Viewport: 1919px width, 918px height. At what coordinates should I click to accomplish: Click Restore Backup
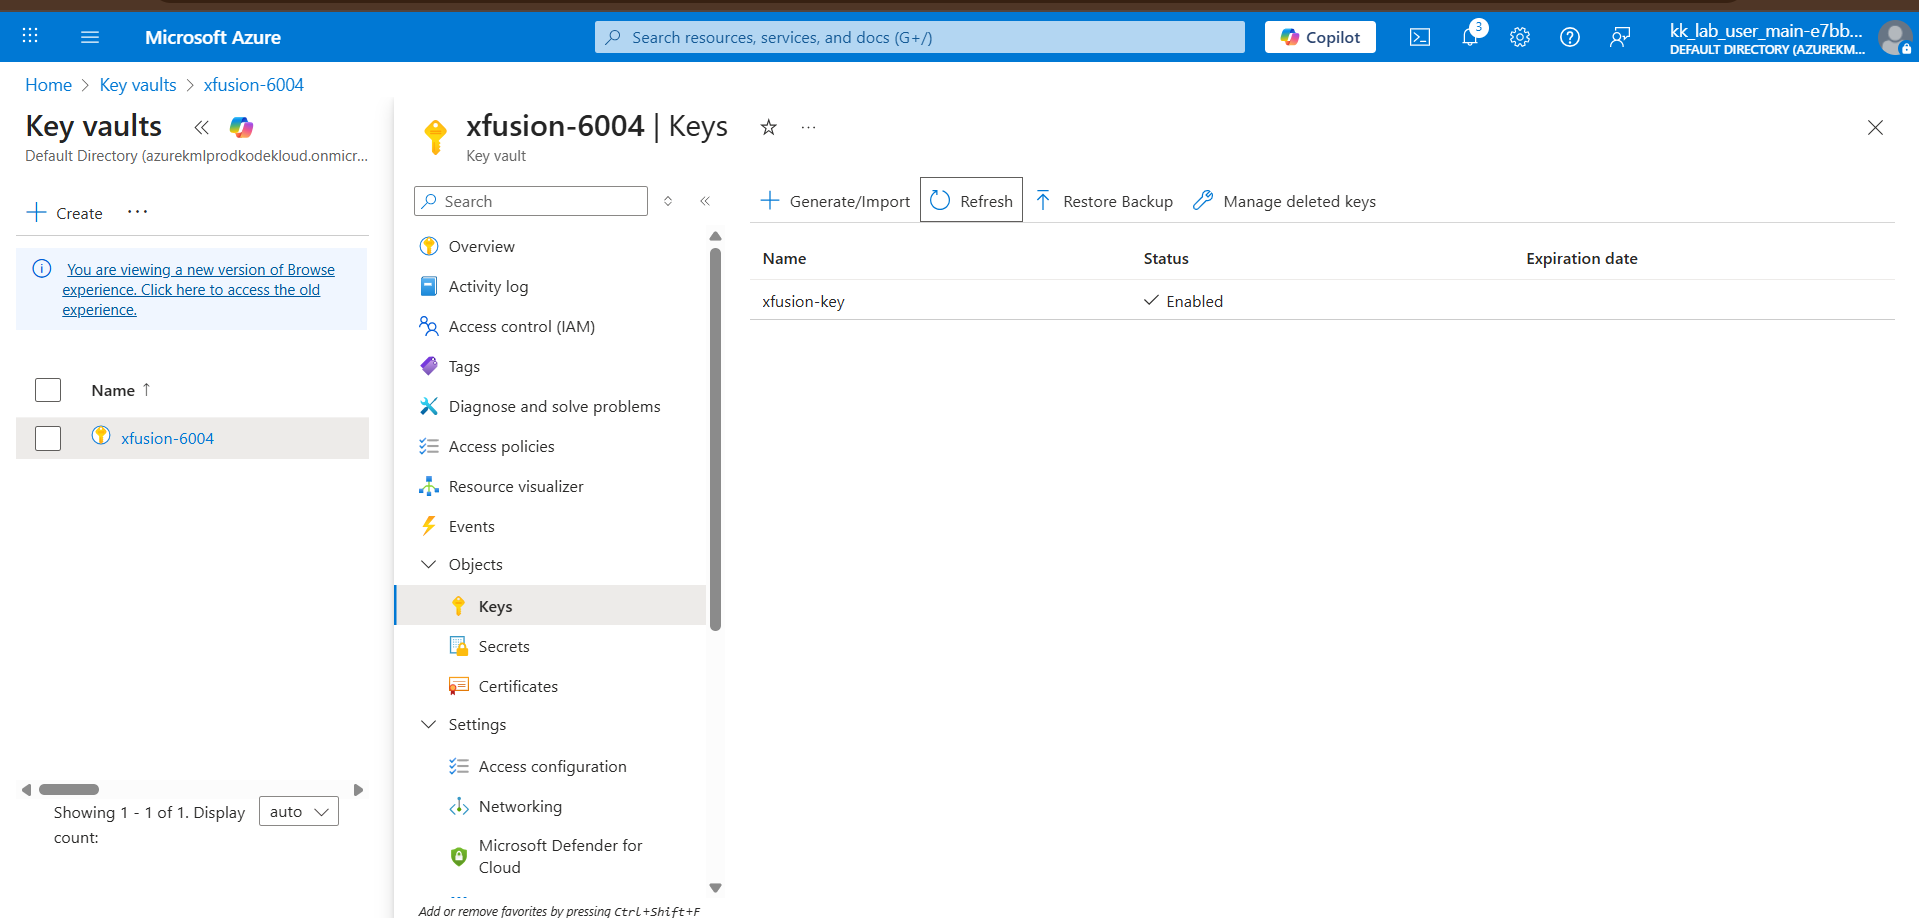[x=1104, y=201]
